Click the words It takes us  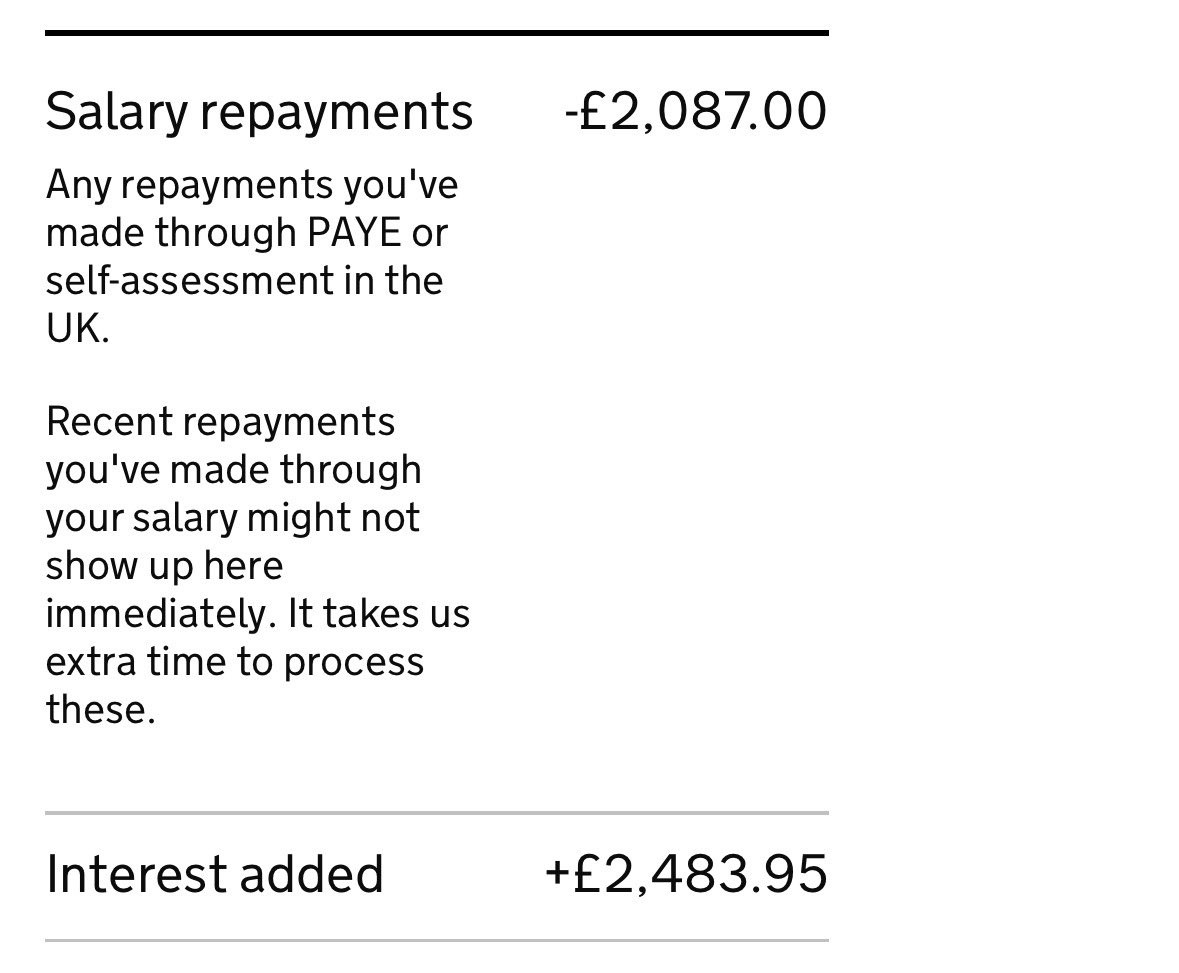[379, 614]
